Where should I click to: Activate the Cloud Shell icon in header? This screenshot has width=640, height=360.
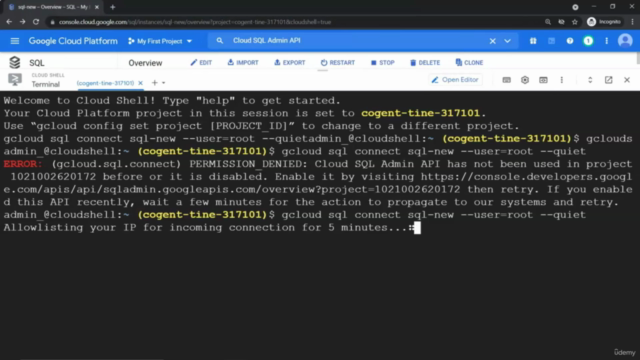tap(551, 41)
